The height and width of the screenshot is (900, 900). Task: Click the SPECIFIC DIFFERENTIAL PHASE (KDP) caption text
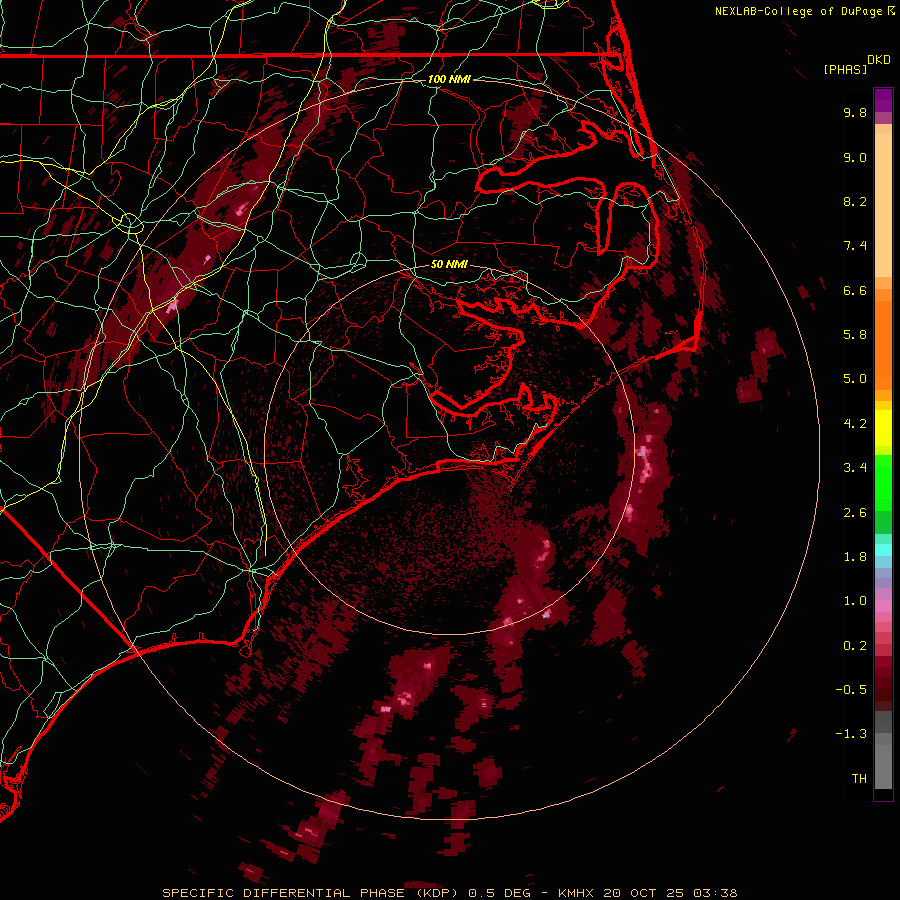(x=310, y=893)
